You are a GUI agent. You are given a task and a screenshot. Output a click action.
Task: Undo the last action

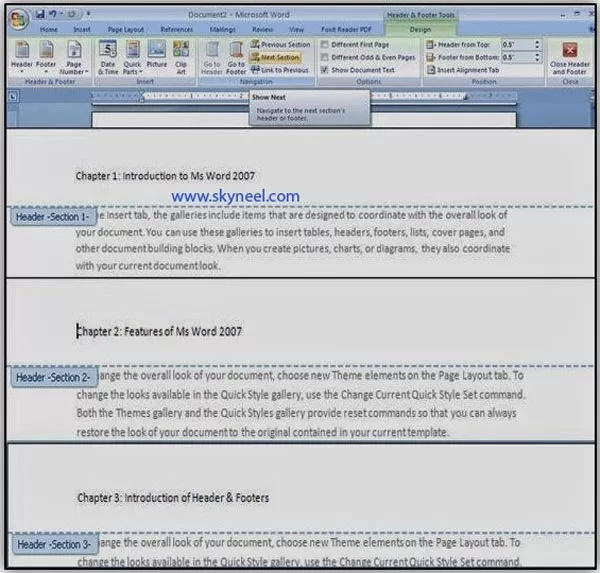53,15
